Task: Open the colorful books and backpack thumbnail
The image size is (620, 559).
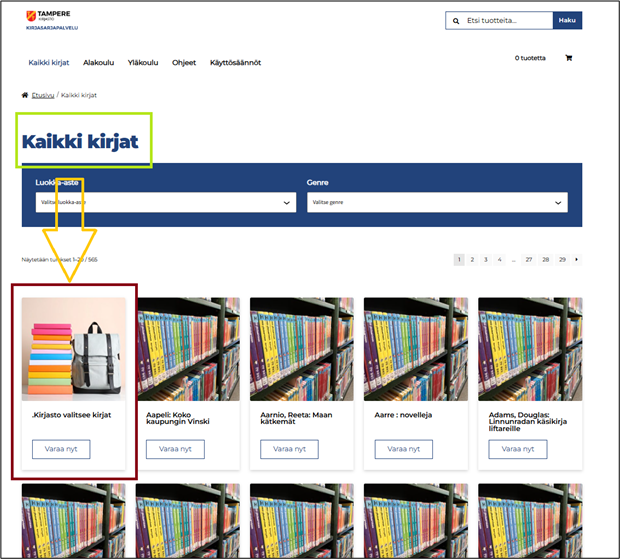Action: click(73, 348)
